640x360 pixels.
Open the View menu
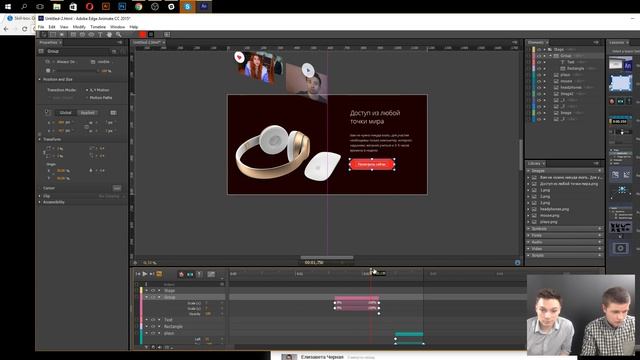64,27
